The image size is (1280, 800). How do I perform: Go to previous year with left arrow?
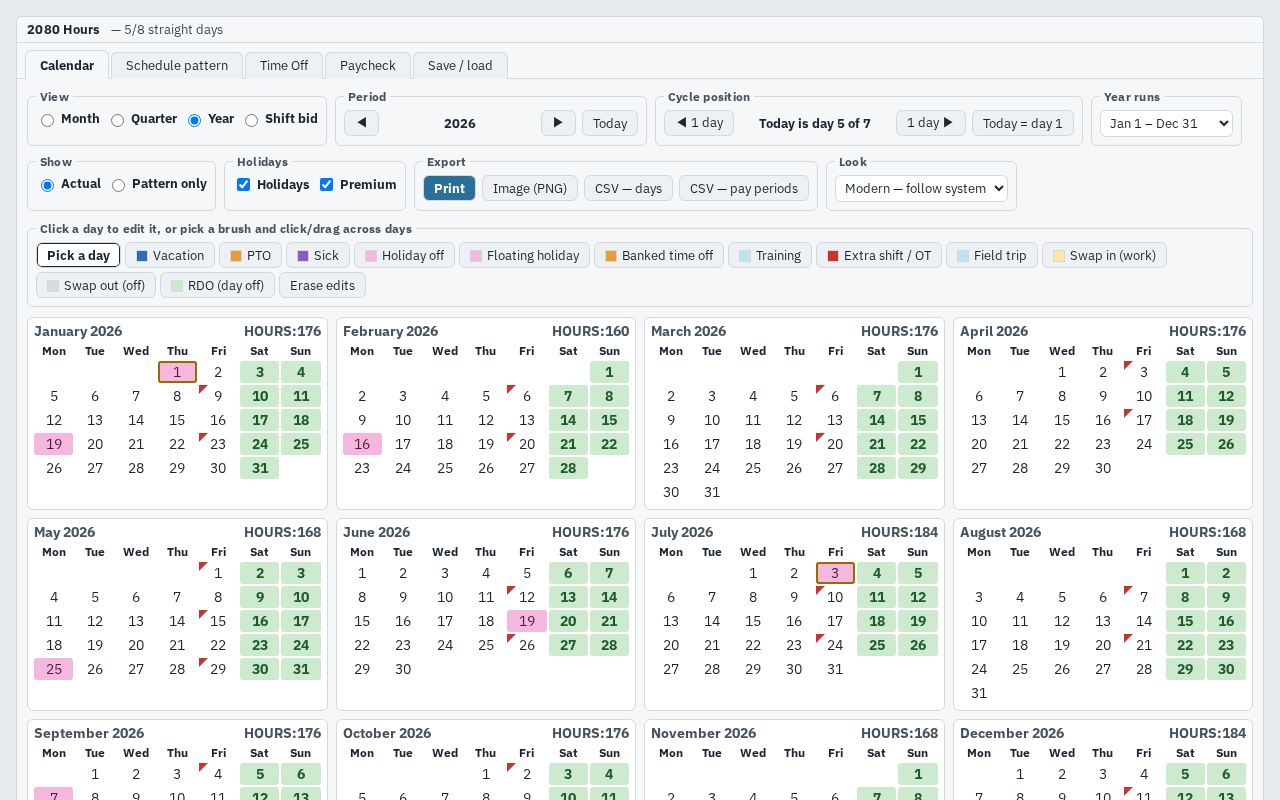coord(361,123)
